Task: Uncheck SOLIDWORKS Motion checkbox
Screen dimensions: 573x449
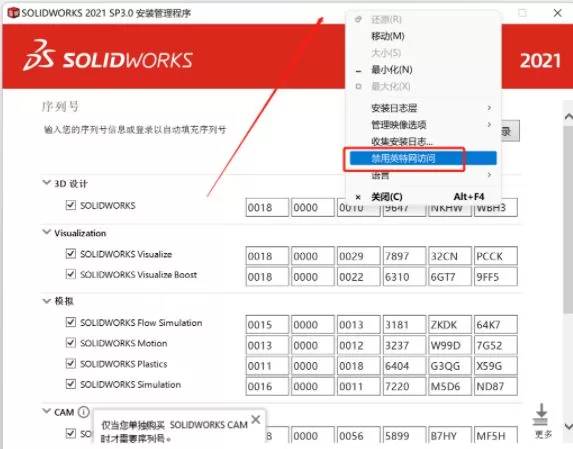Action: click(71, 343)
